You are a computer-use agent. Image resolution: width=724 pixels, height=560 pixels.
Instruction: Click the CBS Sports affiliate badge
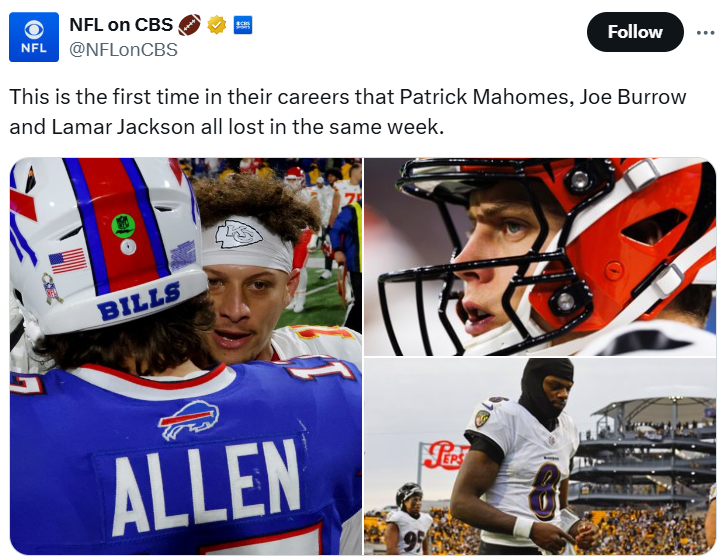point(242,24)
